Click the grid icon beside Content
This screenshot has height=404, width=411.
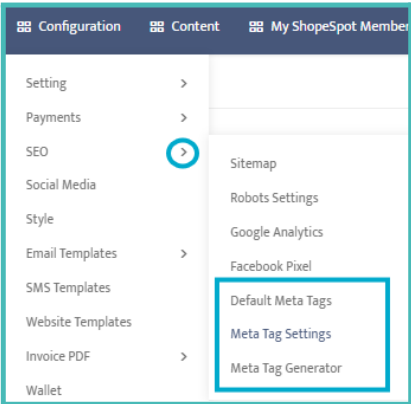[157, 27]
